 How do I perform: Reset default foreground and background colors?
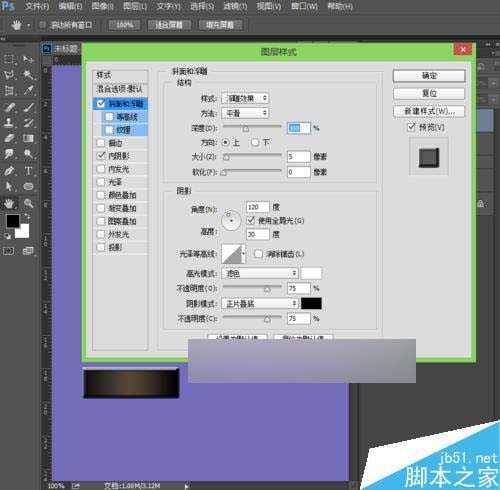[x=7, y=236]
